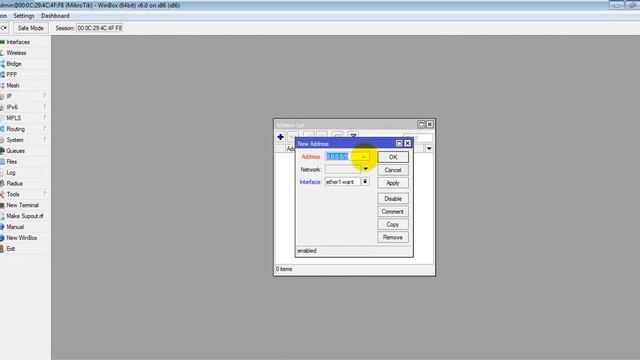Screen dimensions: 640x360
Task: Click the Disable button
Action: [393, 199]
